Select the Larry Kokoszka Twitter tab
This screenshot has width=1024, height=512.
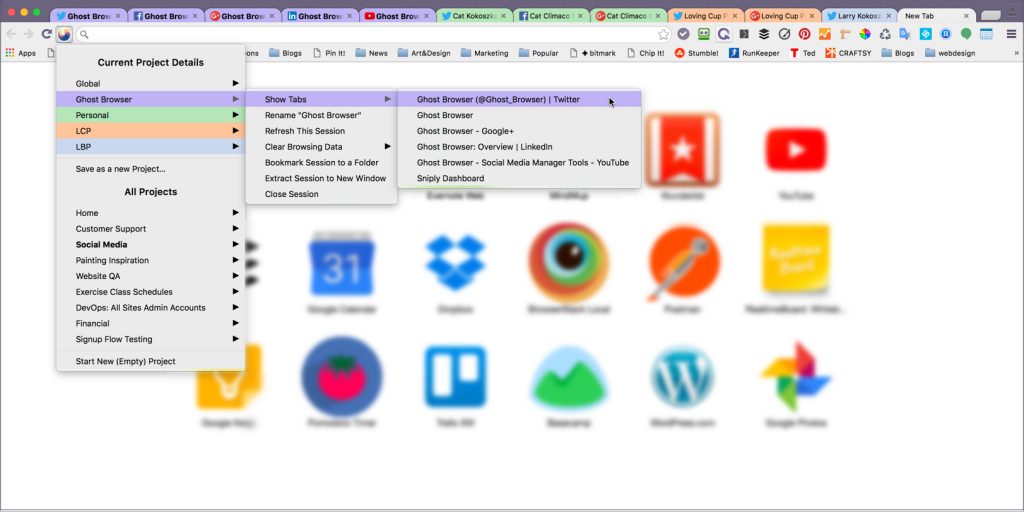[859, 16]
